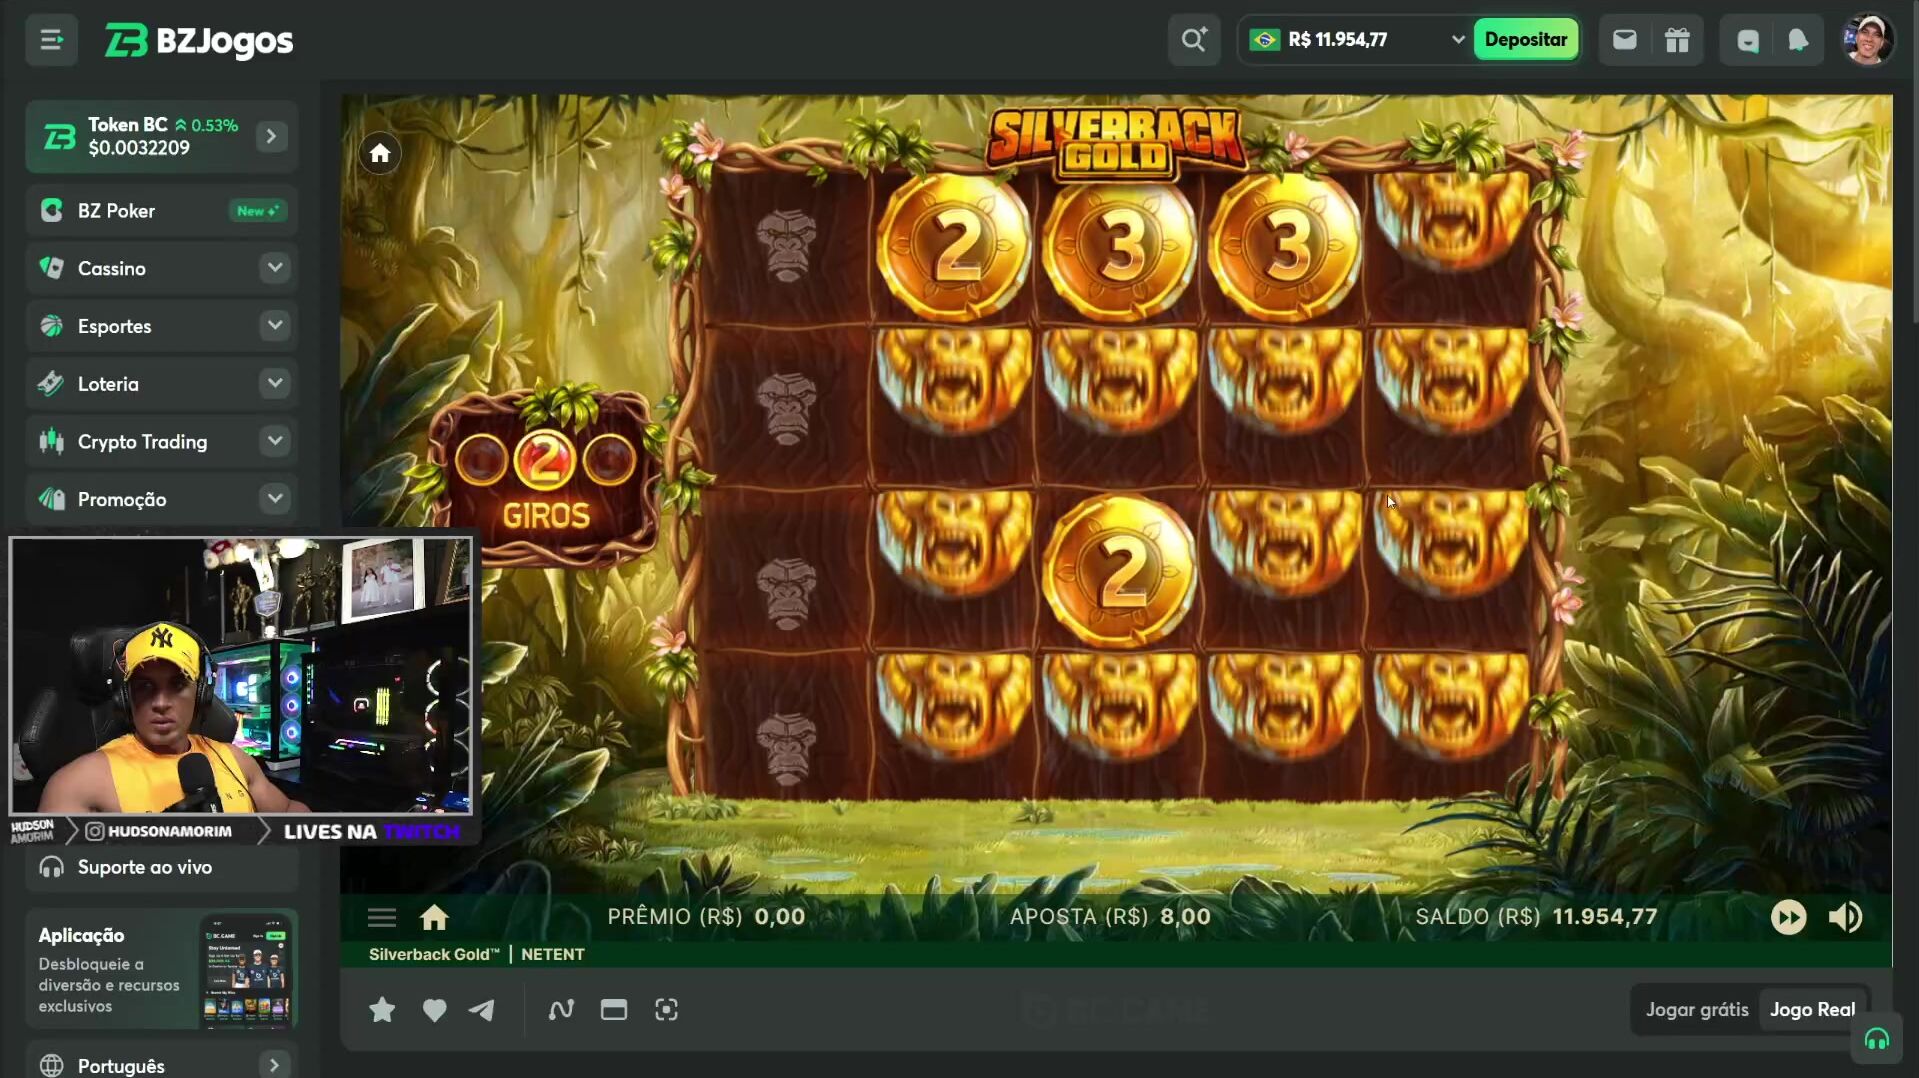Click the New badge on BZ Poker
1919x1078 pixels.
pyautogui.click(x=258, y=211)
